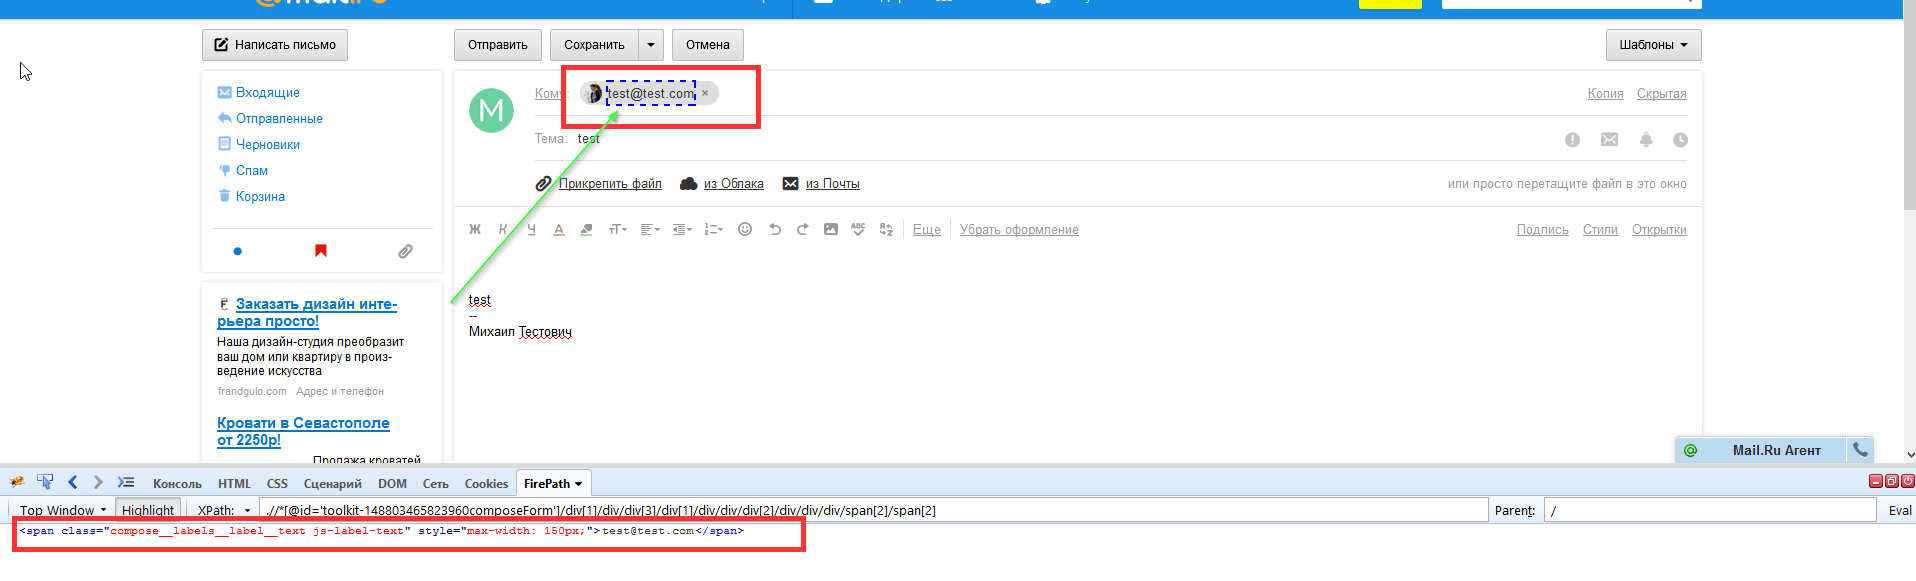Open the Top Window dropdown in FirePath
This screenshot has width=1916, height=581.
tap(62, 510)
